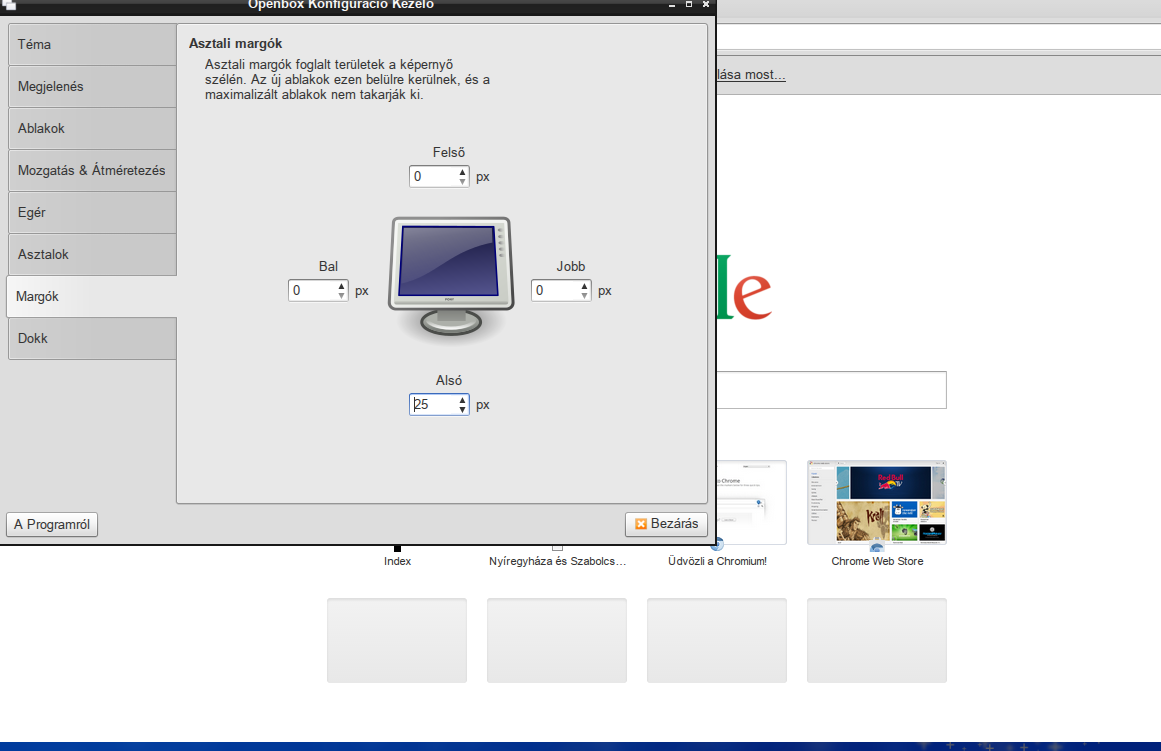The width and height of the screenshot is (1161, 751).
Task: Open Chrome Web Store thumbnail in browser
Action: coord(877,502)
